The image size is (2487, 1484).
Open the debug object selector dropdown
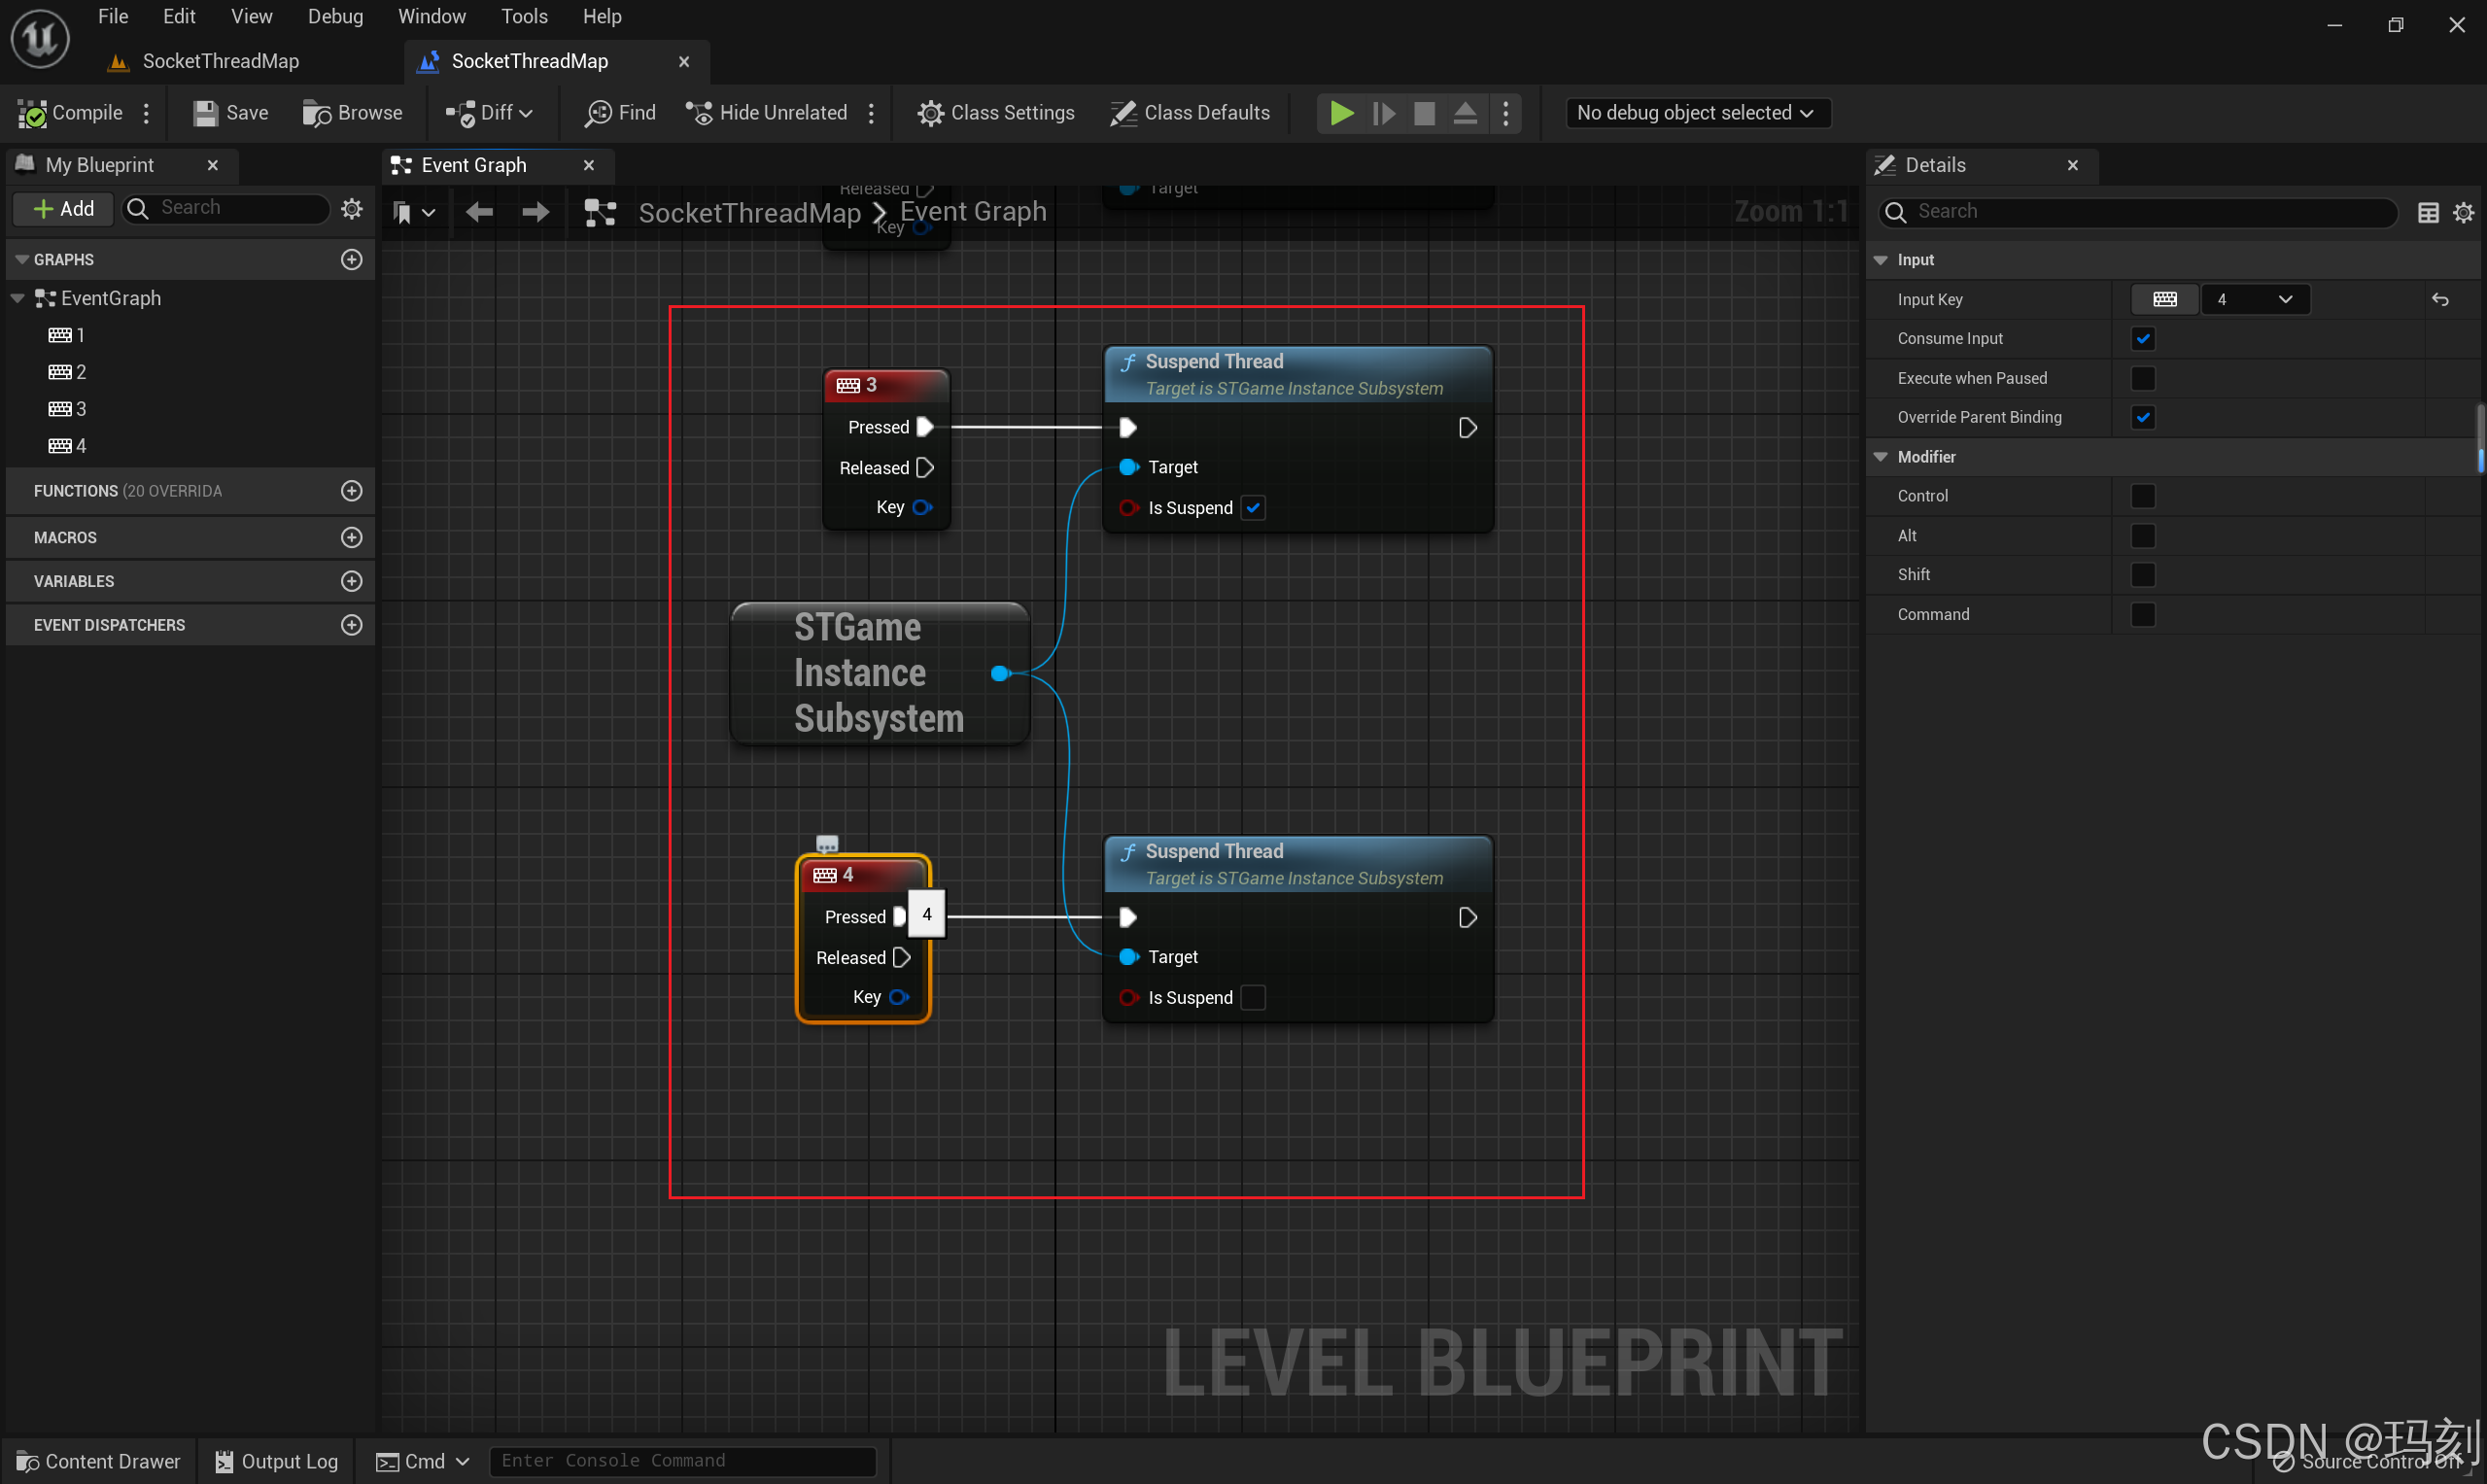tap(1696, 113)
